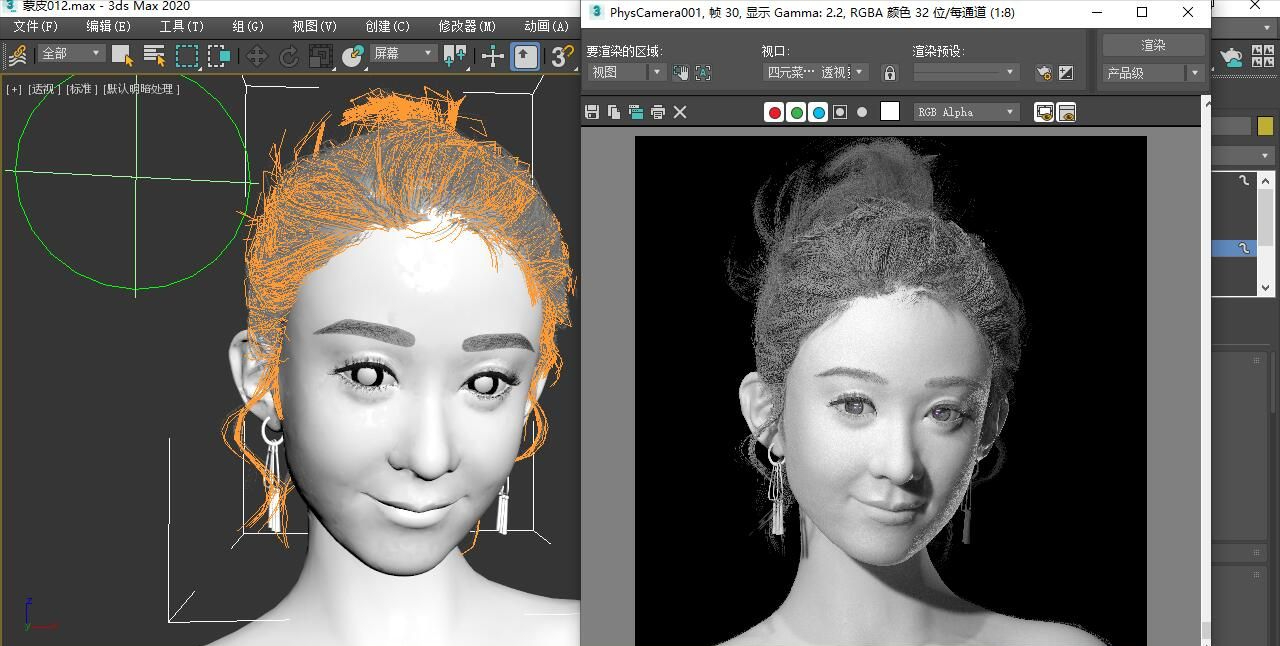Toggle the alpha channel display
This screenshot has width=1280, height=646.
840,112
